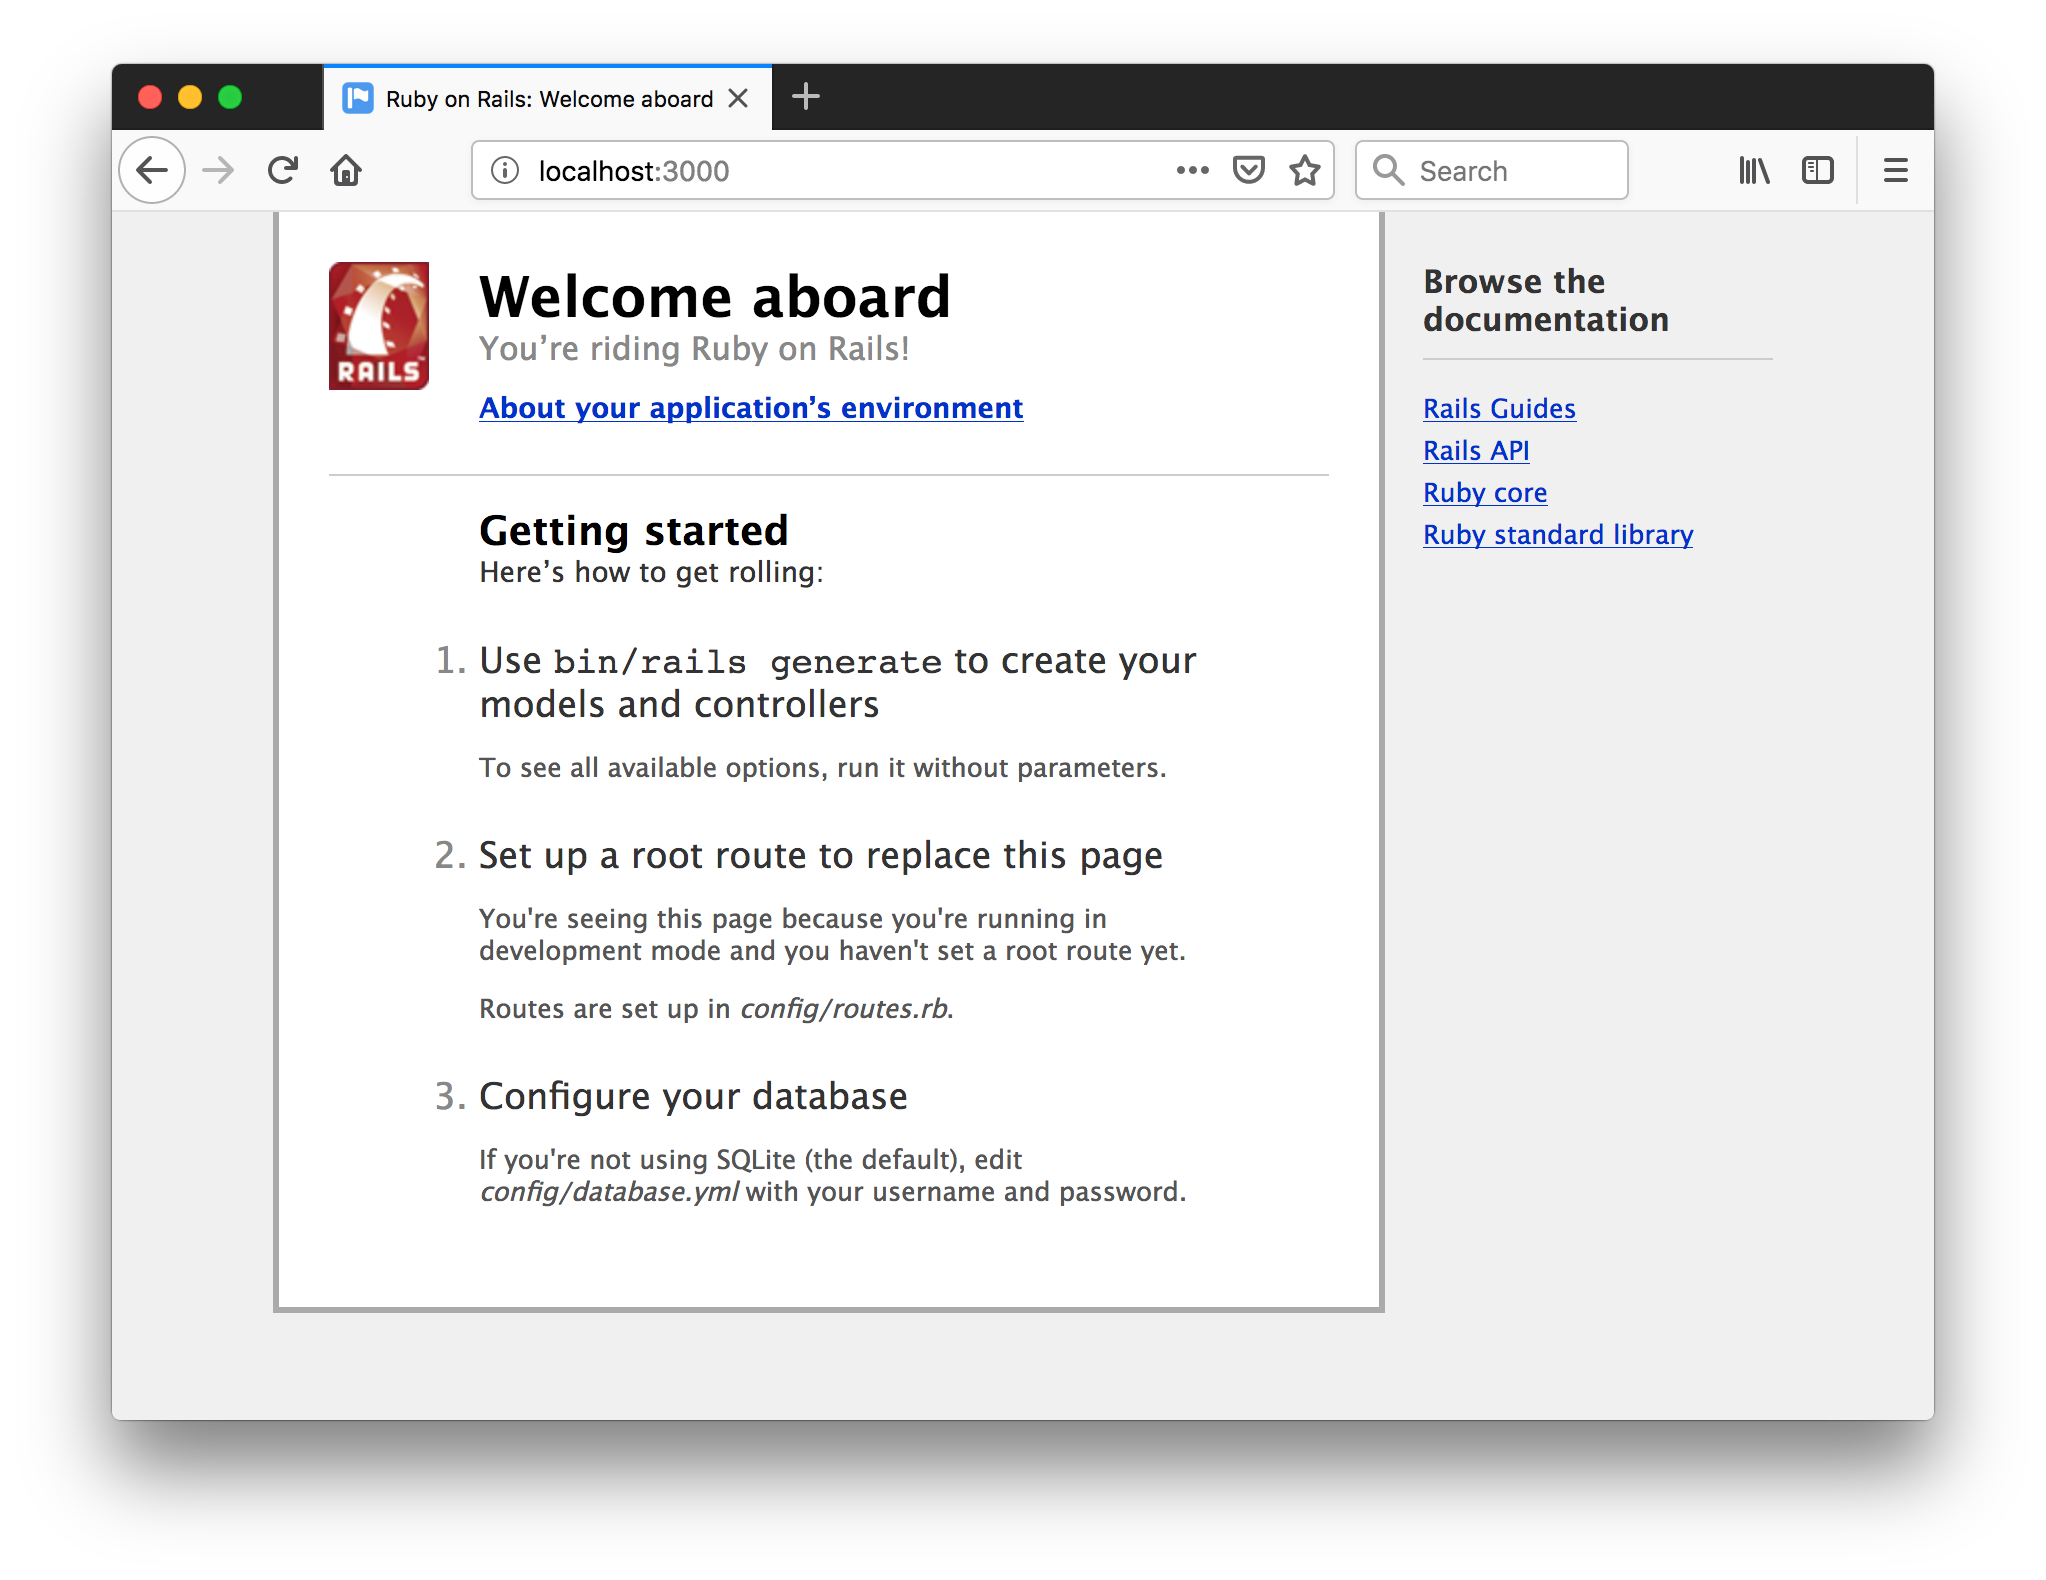Click the forward arrow navigation button
This screenshot has width=2046, height=1580.
tap(218, 170)
